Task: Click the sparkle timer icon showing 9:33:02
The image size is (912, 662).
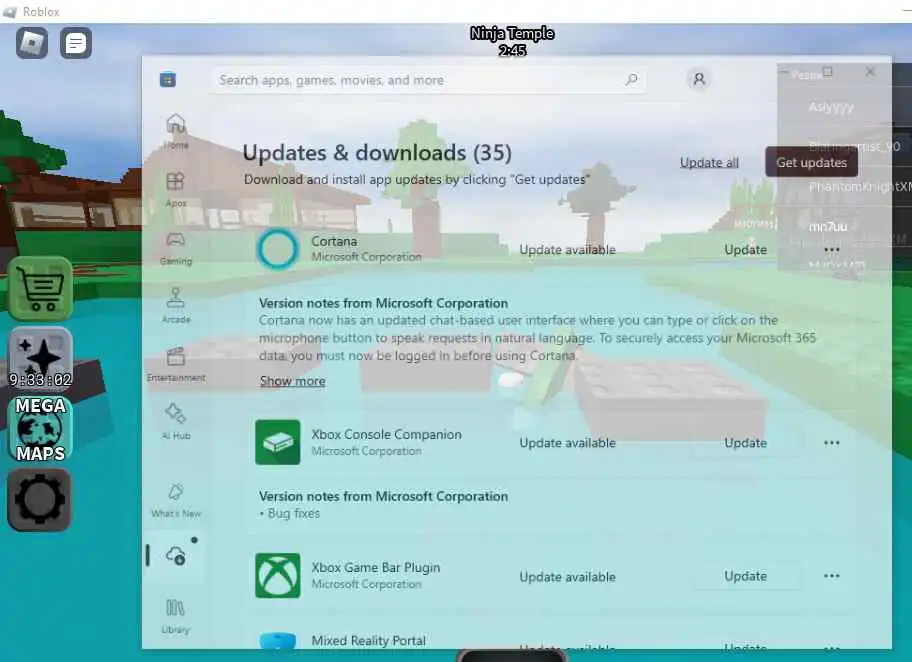Action: click(40, 359)
